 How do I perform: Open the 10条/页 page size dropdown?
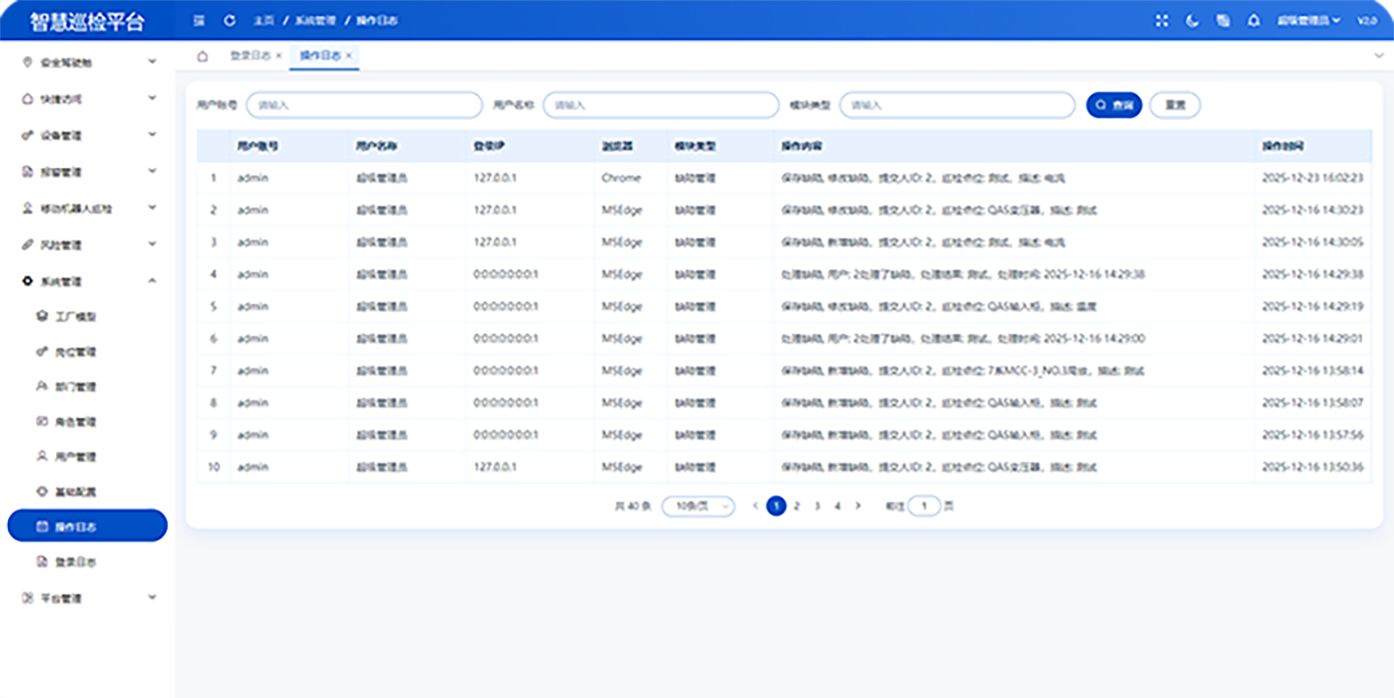[698, 506]
